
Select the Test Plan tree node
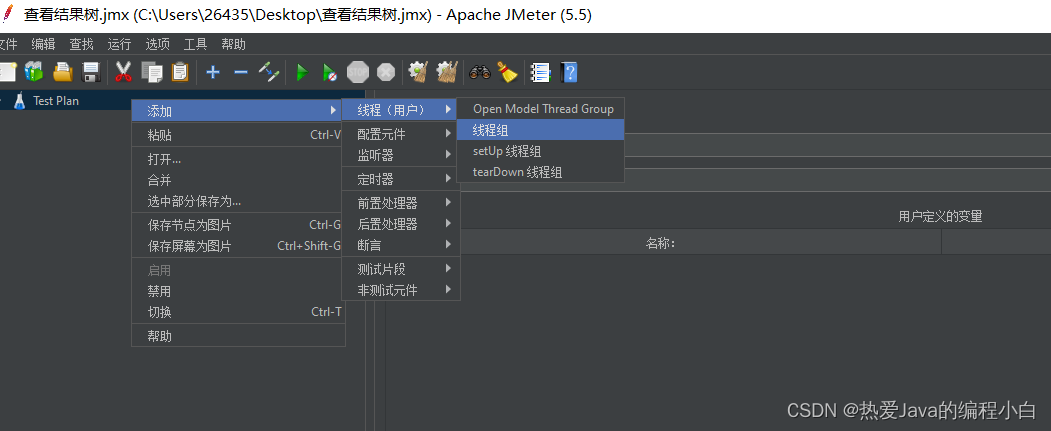coord(56,101)
